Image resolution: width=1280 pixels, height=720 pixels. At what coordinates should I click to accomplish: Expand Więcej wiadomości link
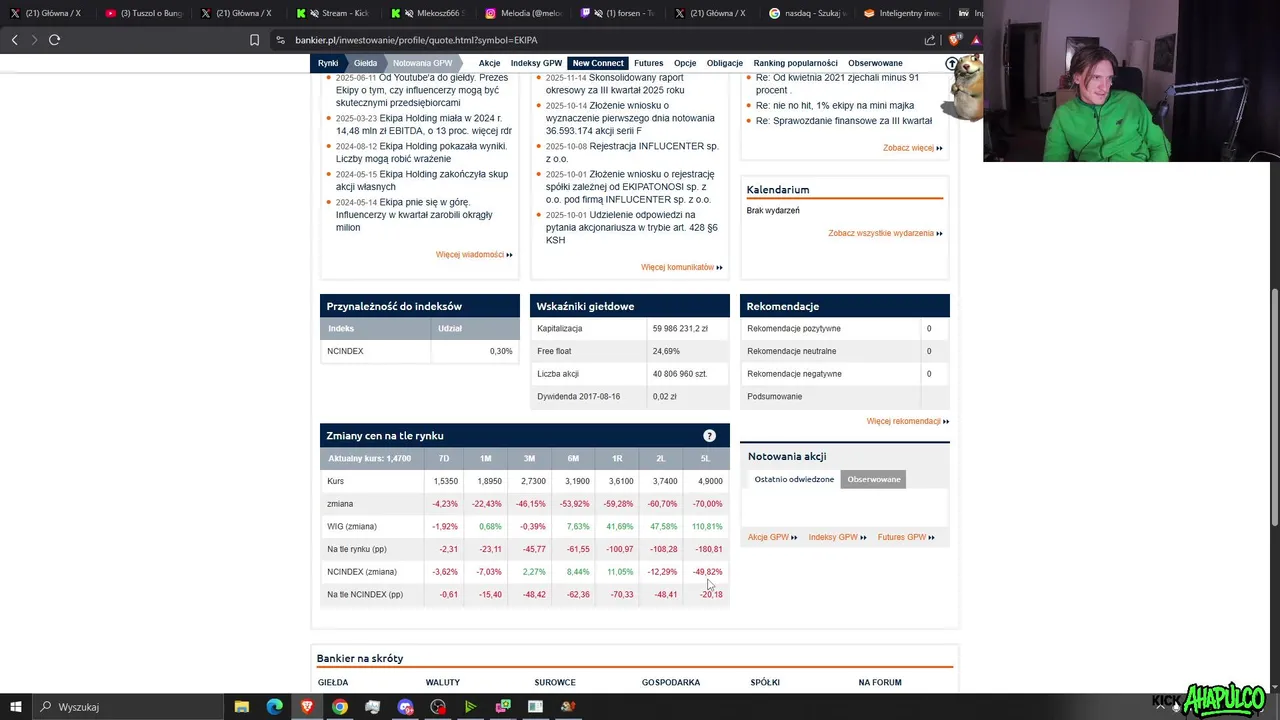pos(474,255)
